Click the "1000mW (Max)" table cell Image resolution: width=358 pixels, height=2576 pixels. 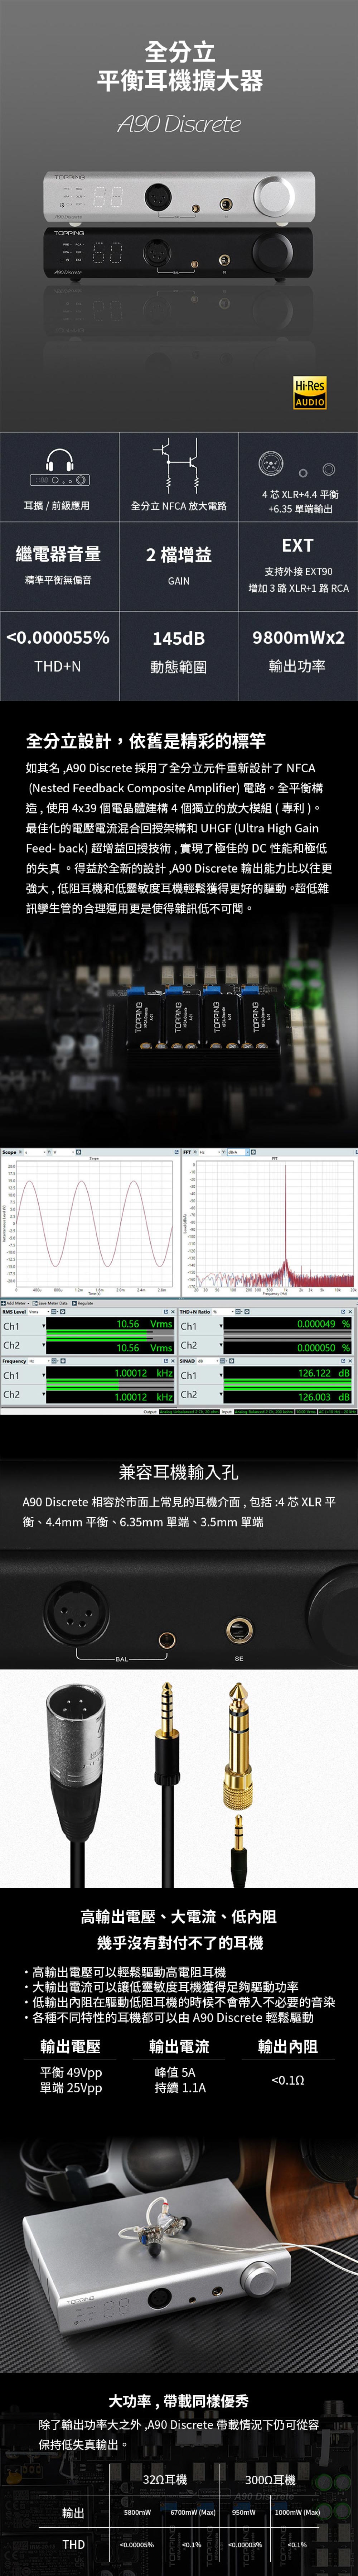click(x=297, y=2512)
